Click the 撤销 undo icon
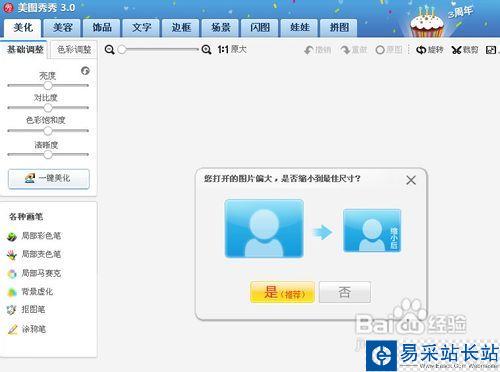Viewport: 500px width, 372px height. pyautogui.click(x=309, y=50)
